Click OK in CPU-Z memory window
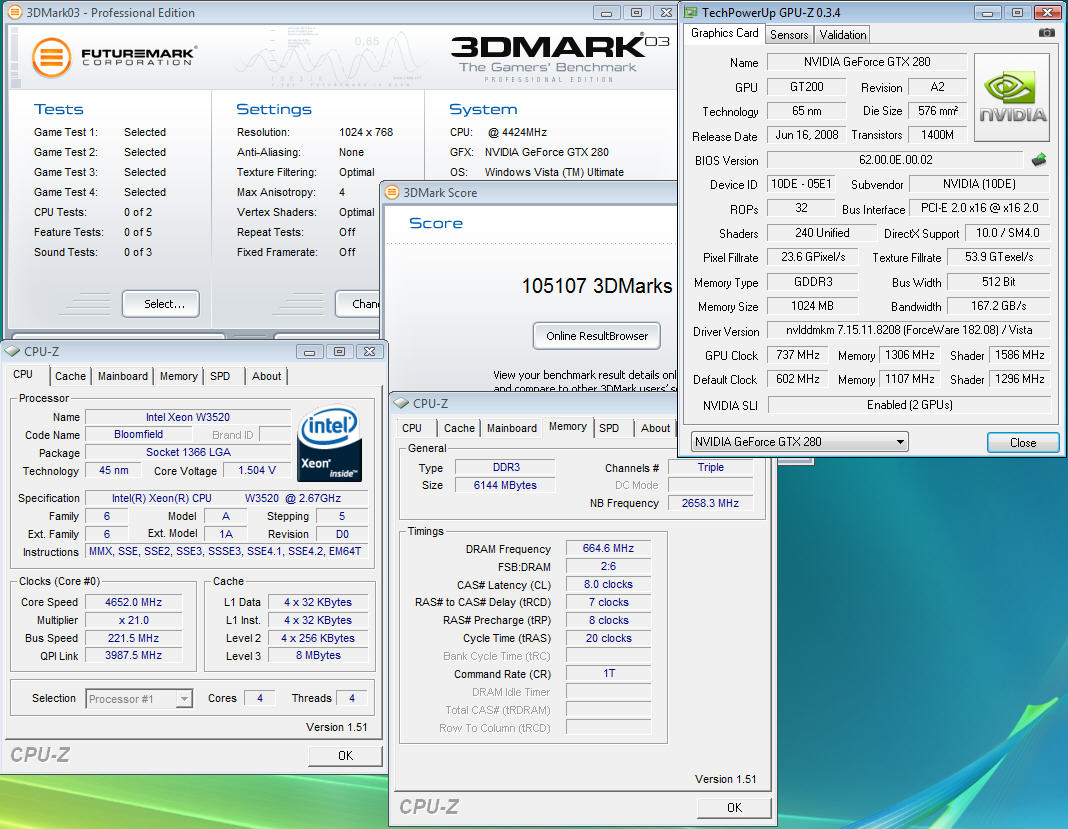Image resolution: width=1068 pixels, height=829 pixels. pyautogui.click(x=734, y=807)
